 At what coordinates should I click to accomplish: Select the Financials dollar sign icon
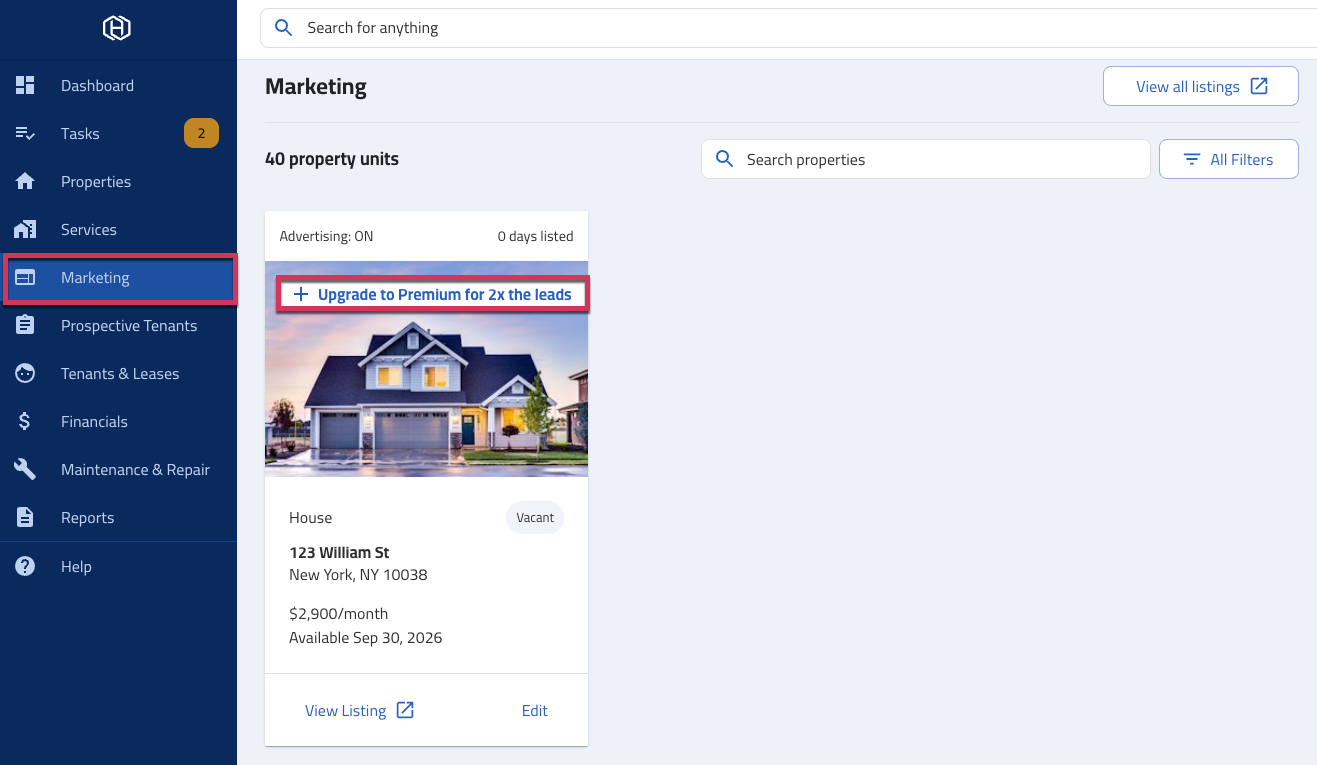point(25,421)
